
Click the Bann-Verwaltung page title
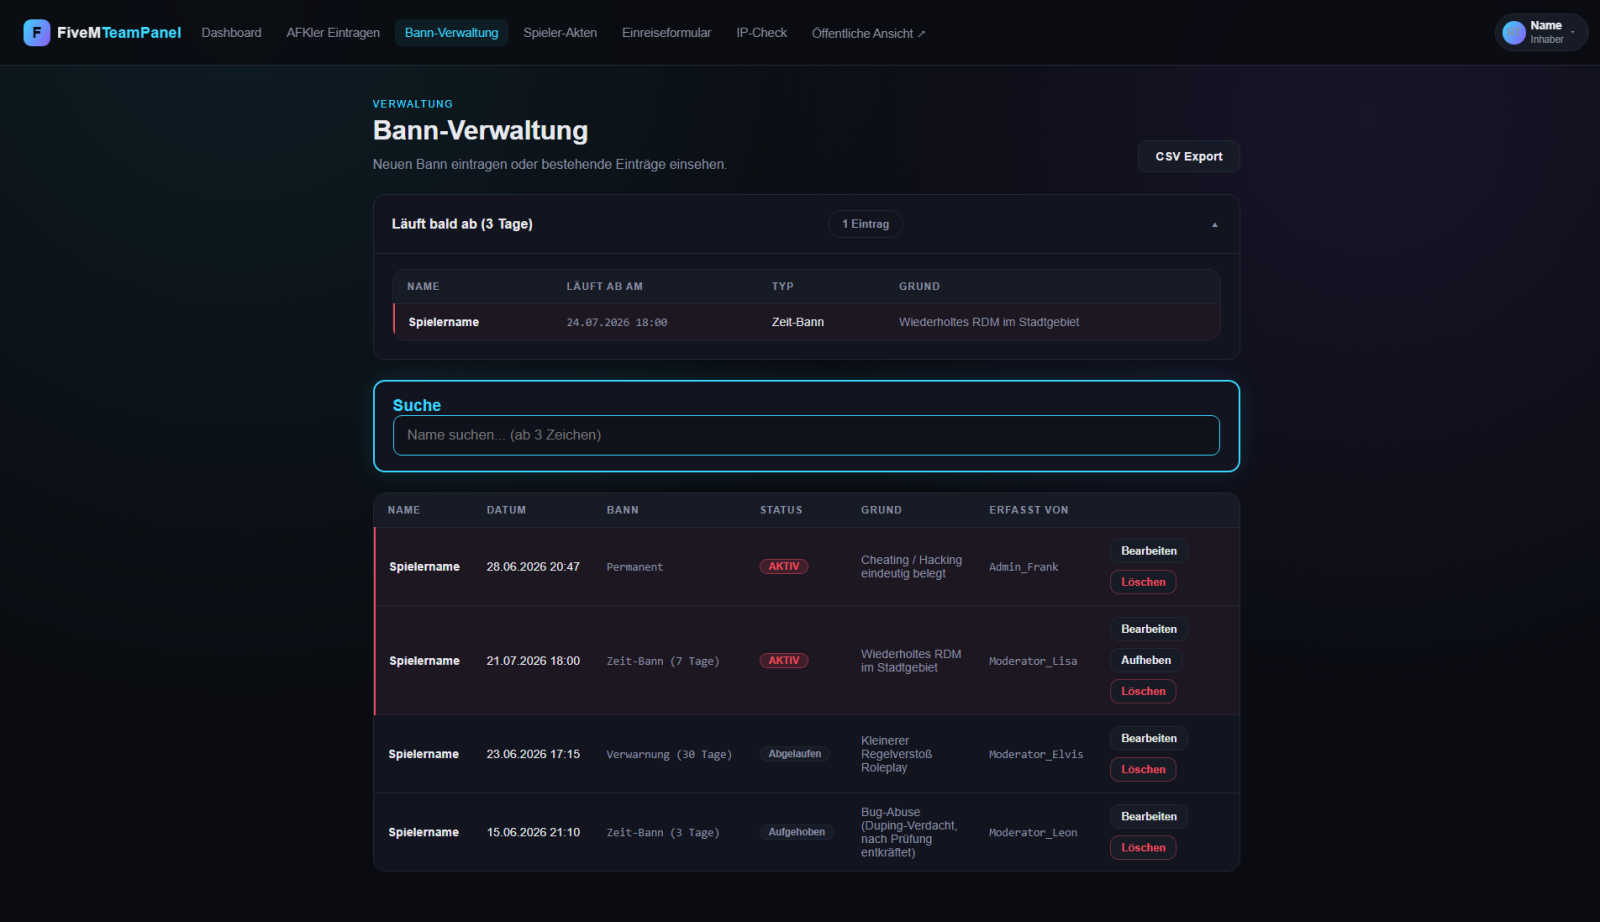click(x=480, y=131)
